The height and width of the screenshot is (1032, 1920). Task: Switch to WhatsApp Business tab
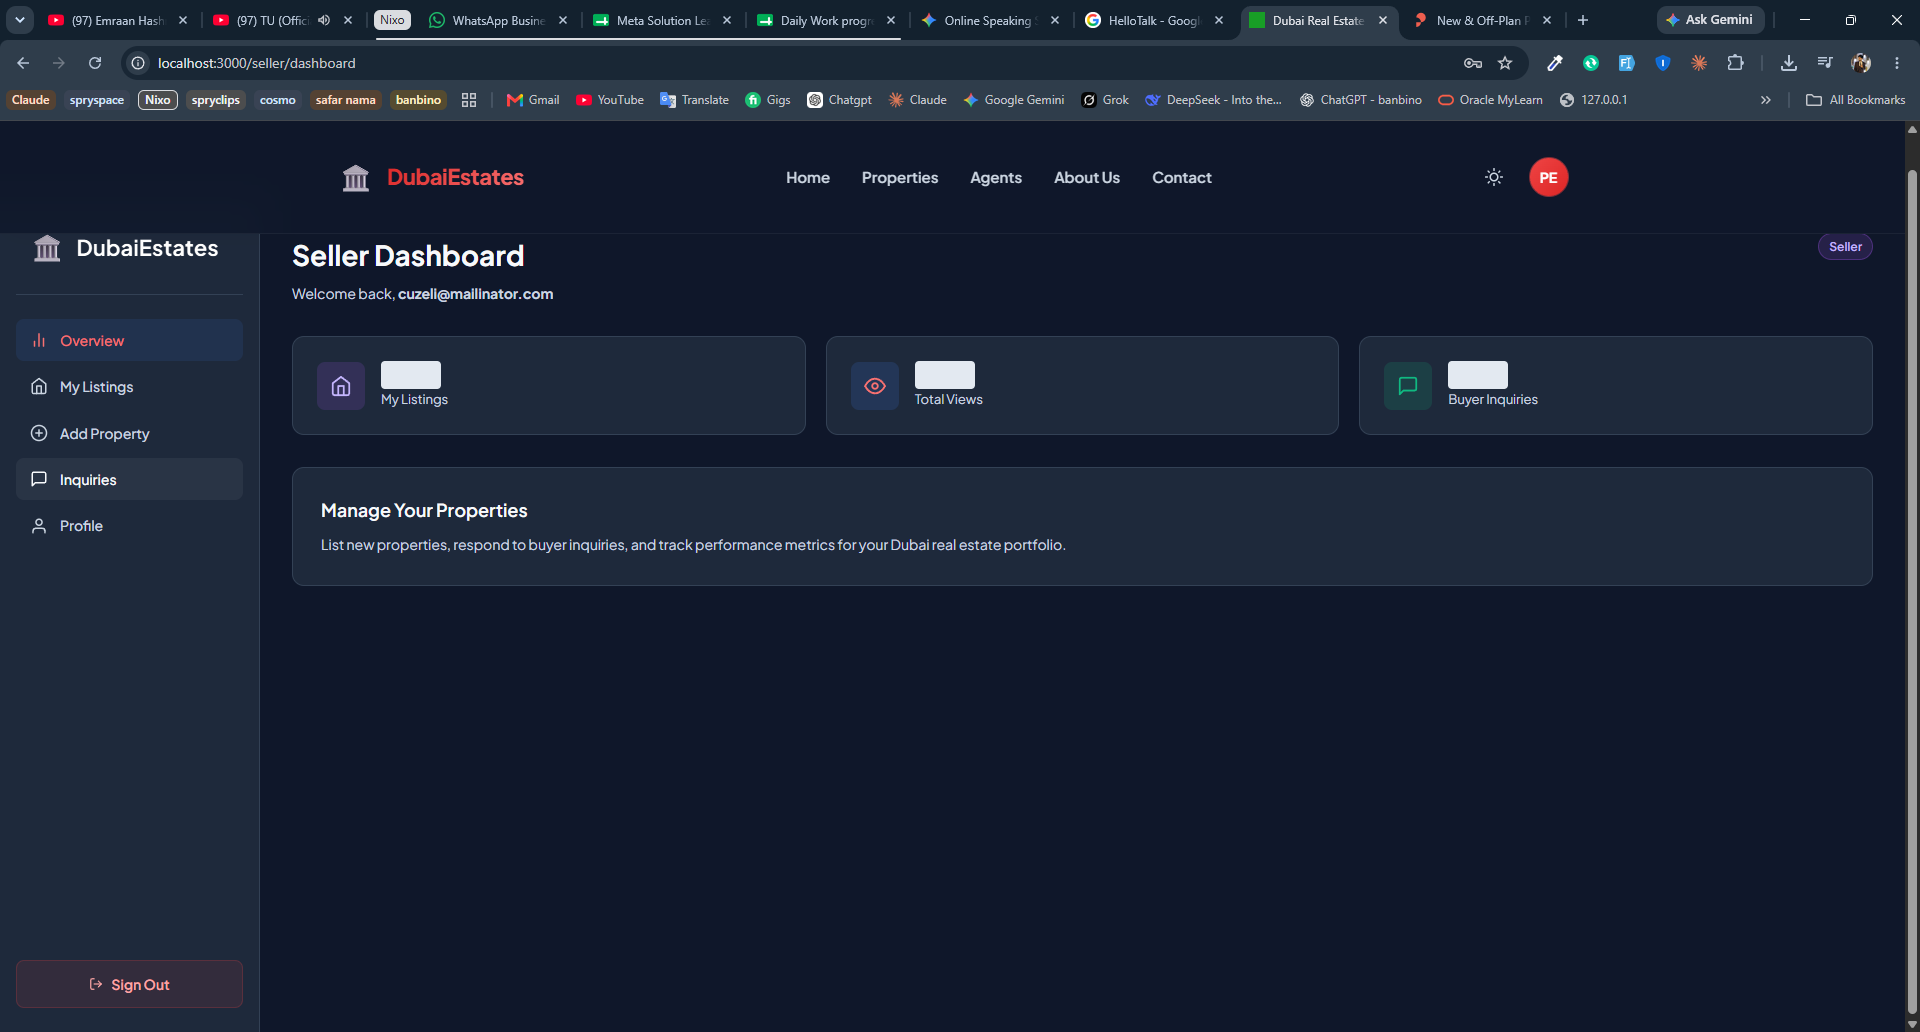pos(498,20)
